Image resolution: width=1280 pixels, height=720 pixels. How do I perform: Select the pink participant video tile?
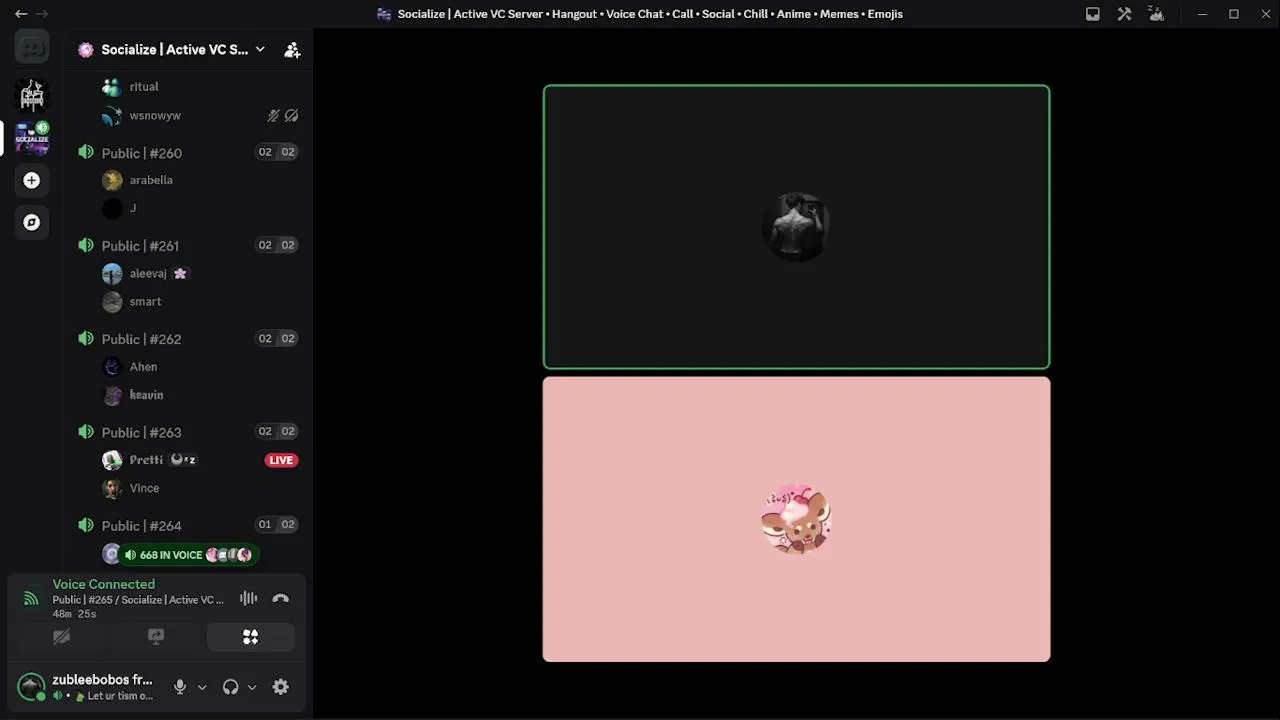click(x=796, y=519)
